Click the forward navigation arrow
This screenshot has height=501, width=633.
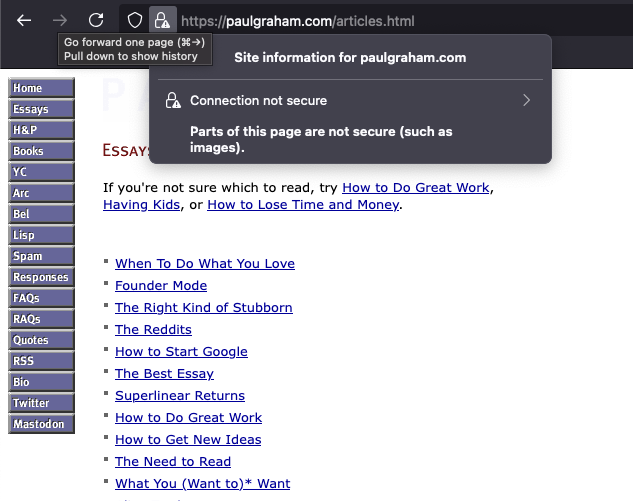[60, 20]
